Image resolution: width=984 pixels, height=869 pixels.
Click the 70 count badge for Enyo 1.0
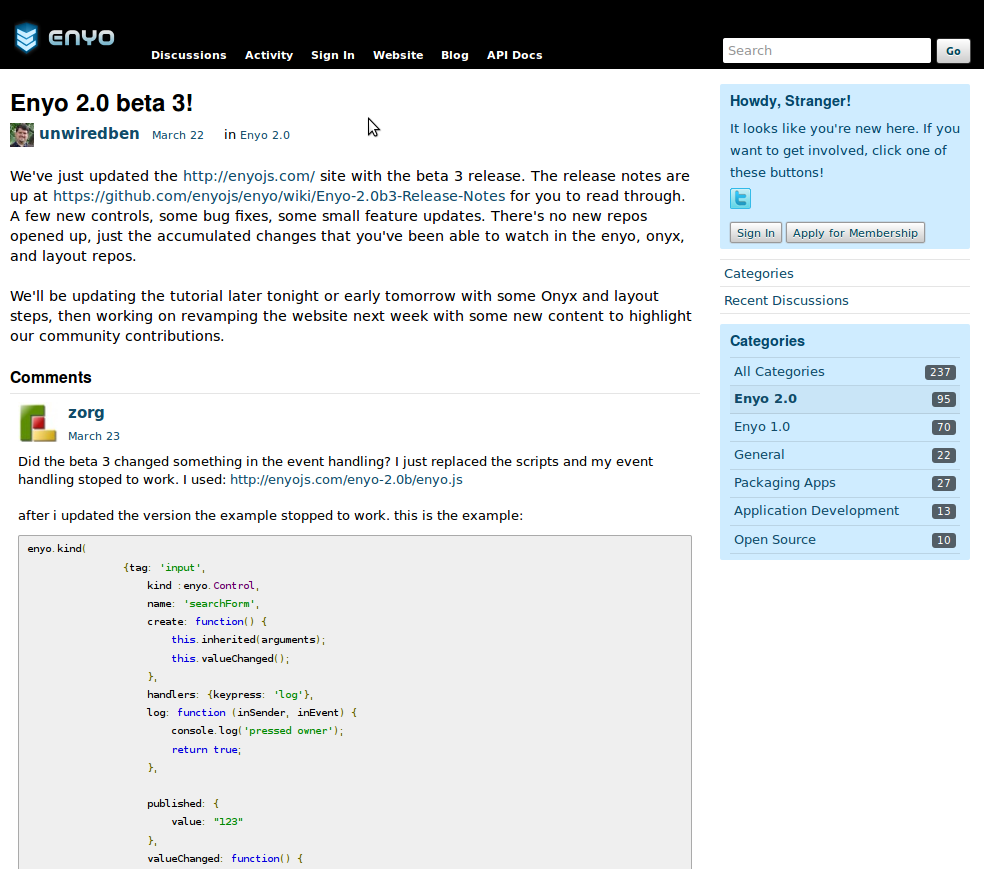click(x=944, y=428)
